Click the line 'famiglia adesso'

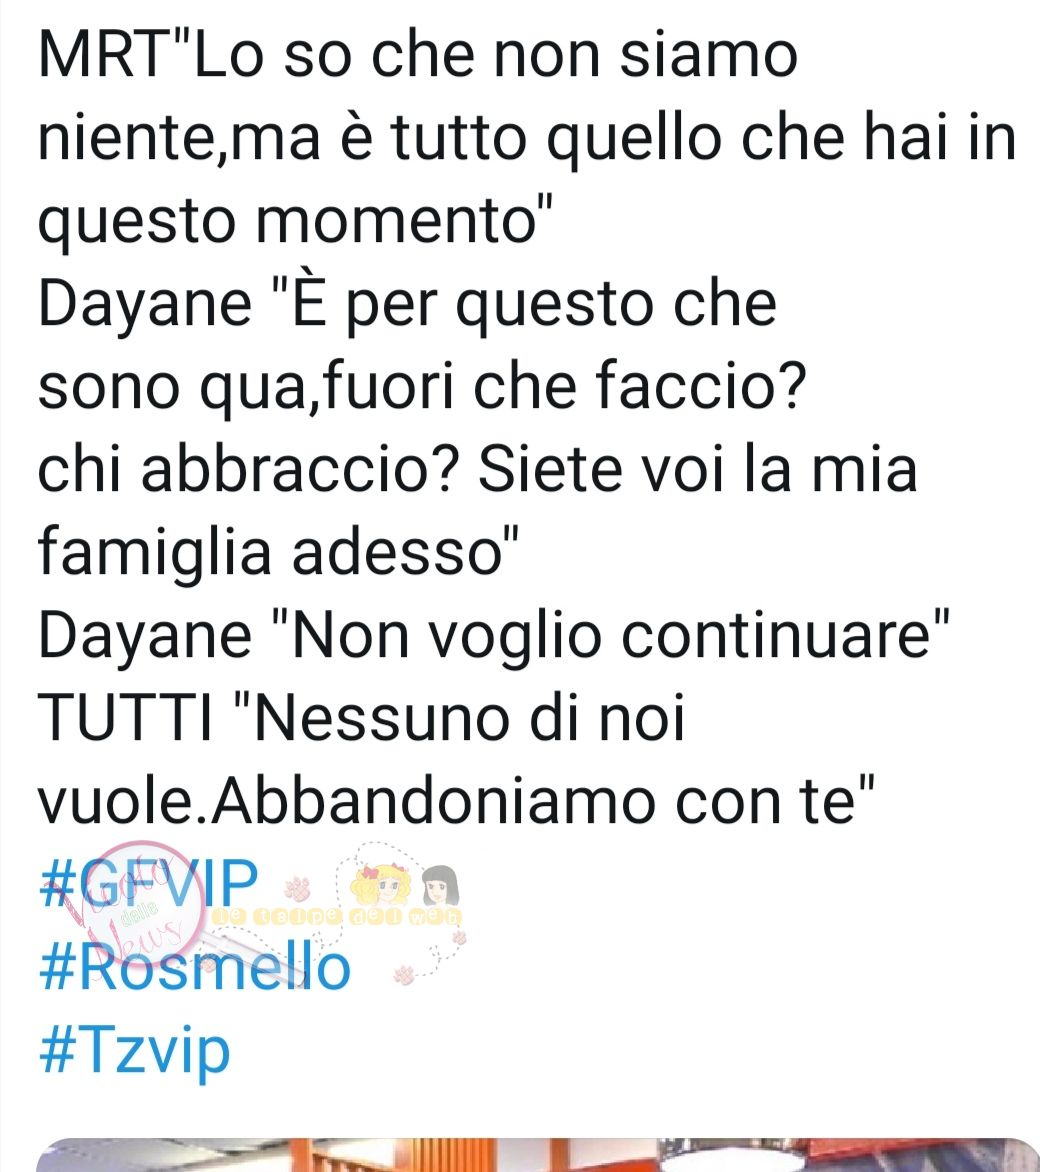pyautogui.click(x=278, y=554)
